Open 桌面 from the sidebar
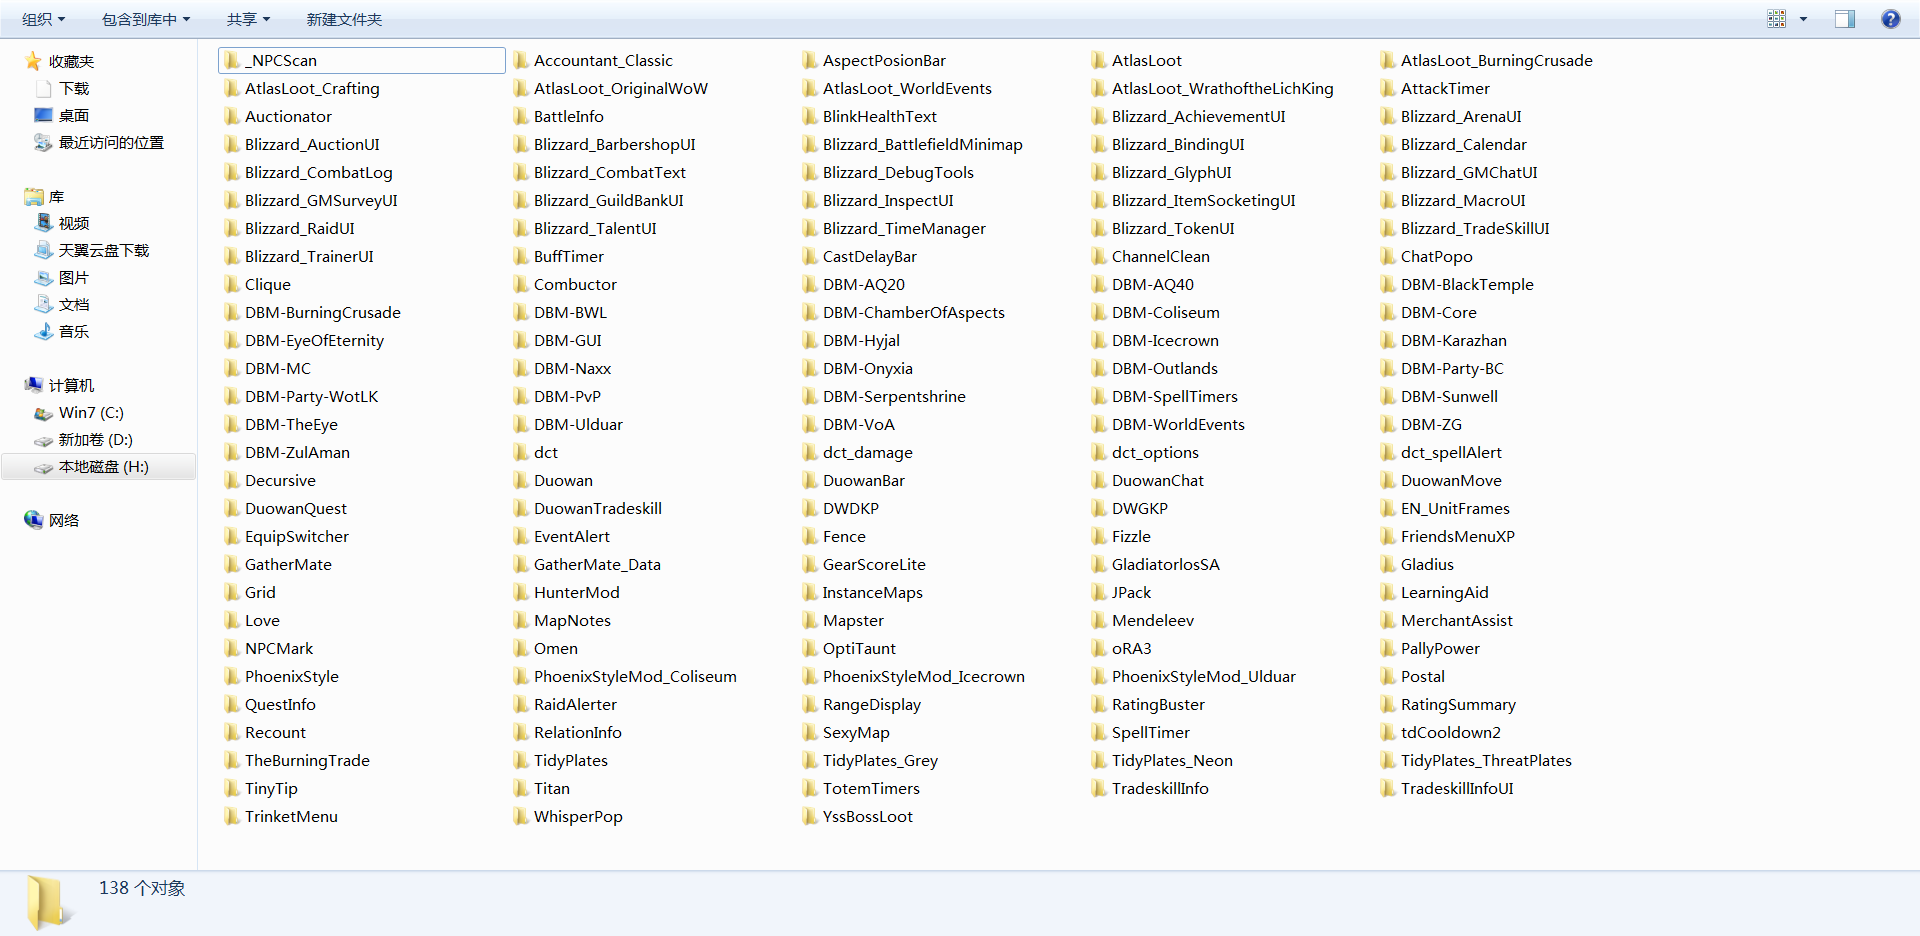The height and width of the screenshot is (936, 1920). point(73,115)
